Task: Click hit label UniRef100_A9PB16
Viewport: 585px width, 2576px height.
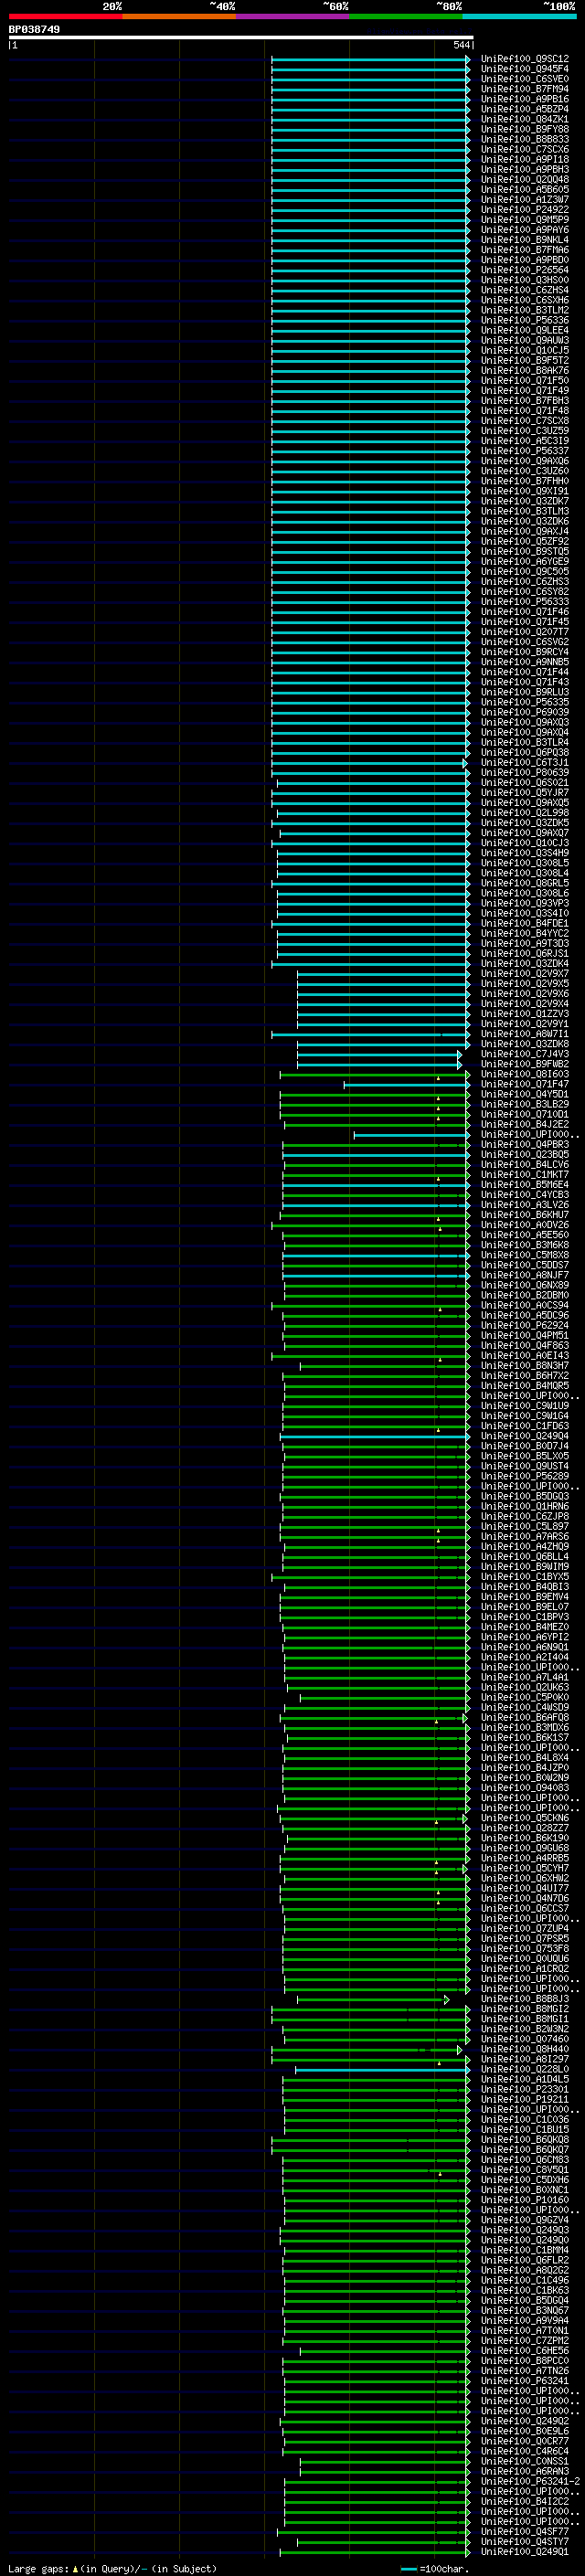Action: coord(524,99)
